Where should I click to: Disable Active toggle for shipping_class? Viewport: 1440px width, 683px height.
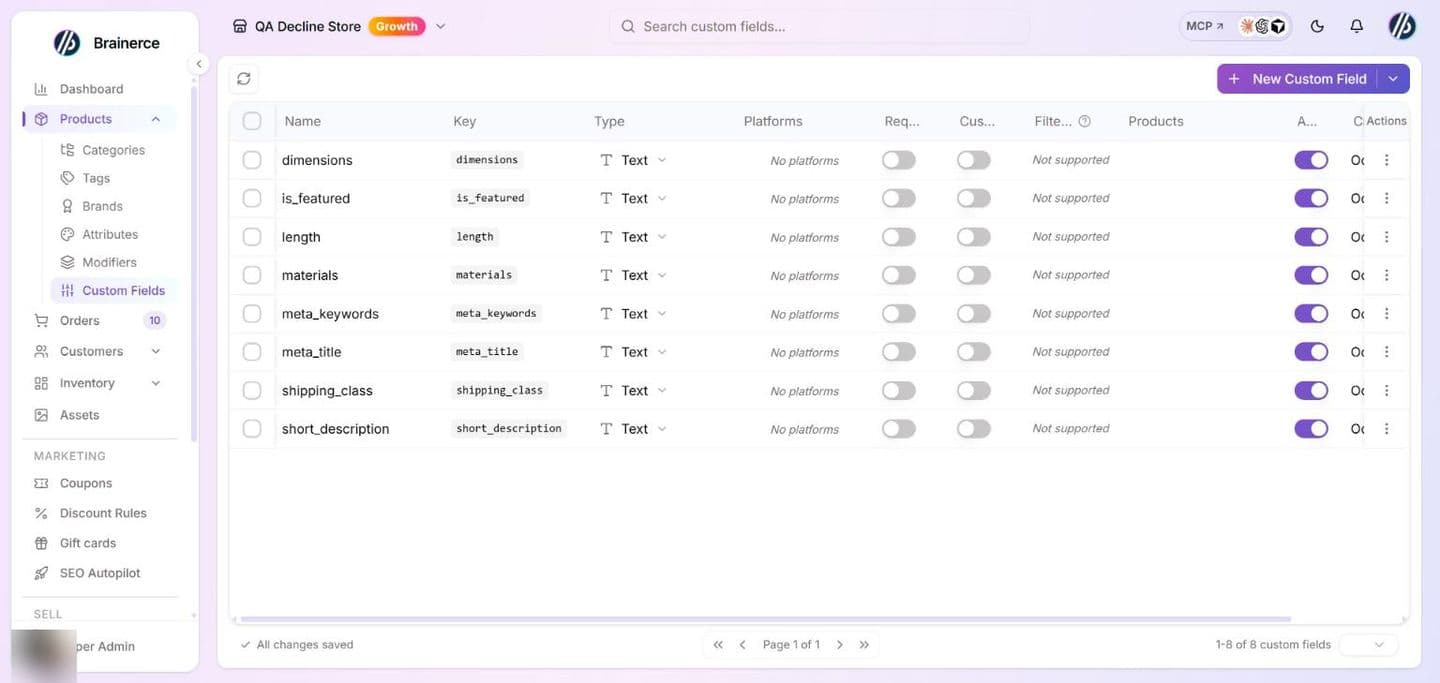coord(1311,390)
